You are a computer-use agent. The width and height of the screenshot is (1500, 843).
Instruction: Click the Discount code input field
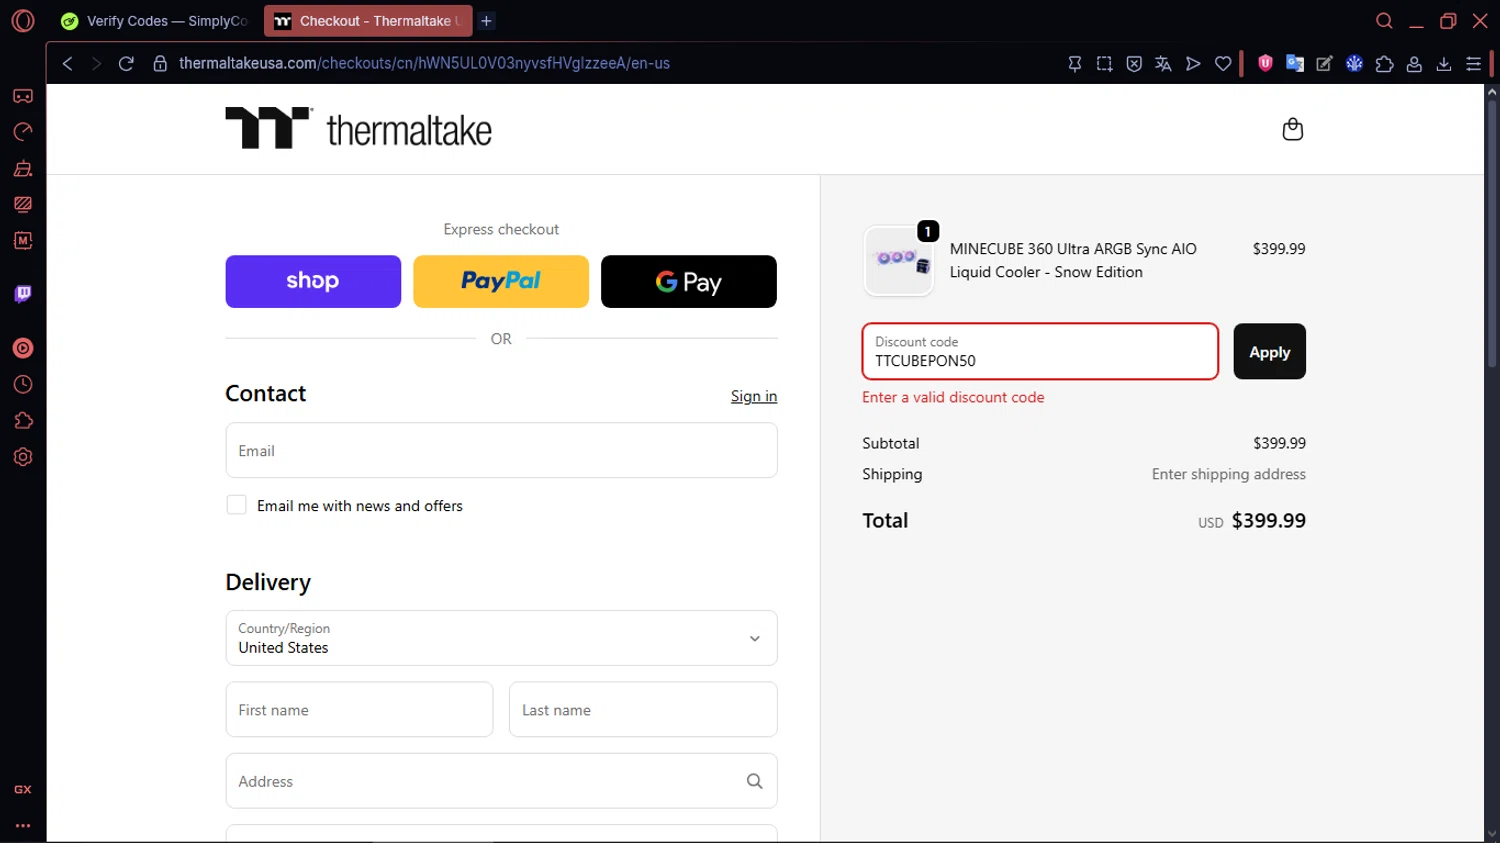coord(1040,351)
